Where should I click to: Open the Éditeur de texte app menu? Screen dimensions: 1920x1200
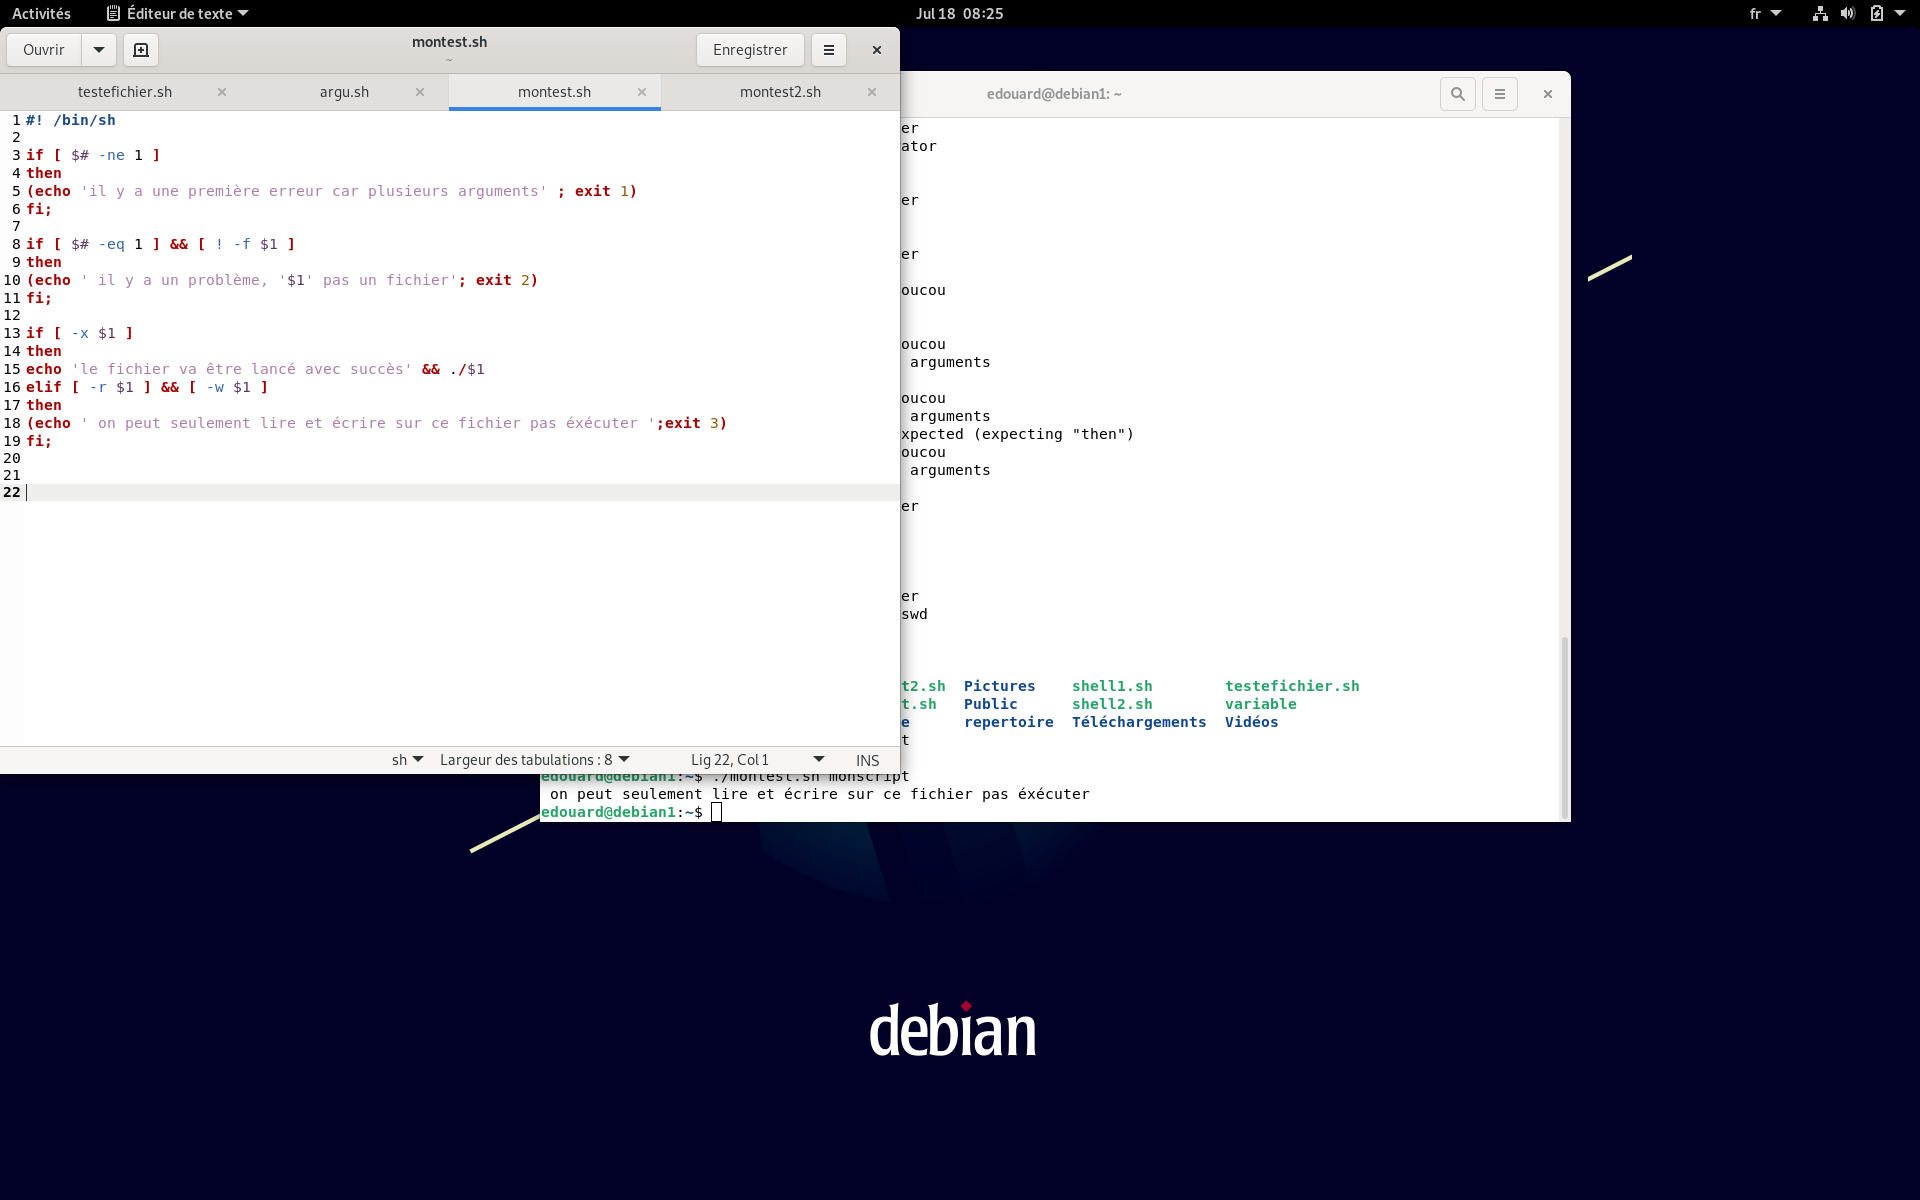click(177, 13)
